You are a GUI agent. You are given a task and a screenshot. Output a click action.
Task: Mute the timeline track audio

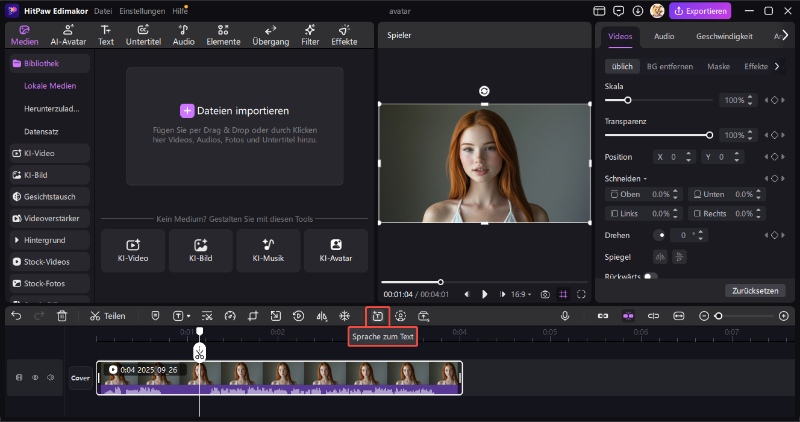click(x=50, y=378)
